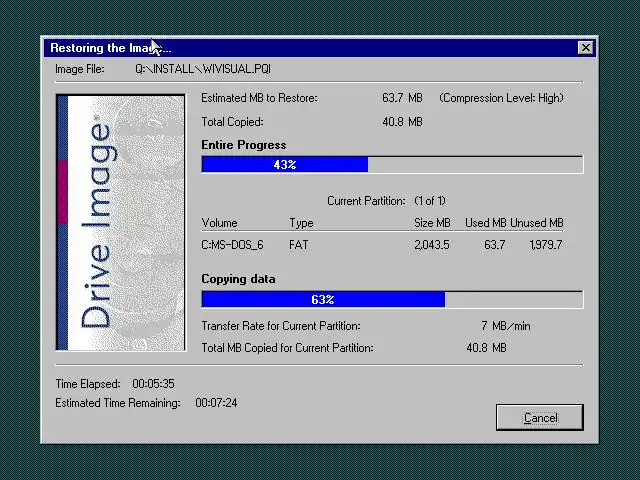Click the Type column header
Viewport: 640px width, 480px height.
[301, 223]
